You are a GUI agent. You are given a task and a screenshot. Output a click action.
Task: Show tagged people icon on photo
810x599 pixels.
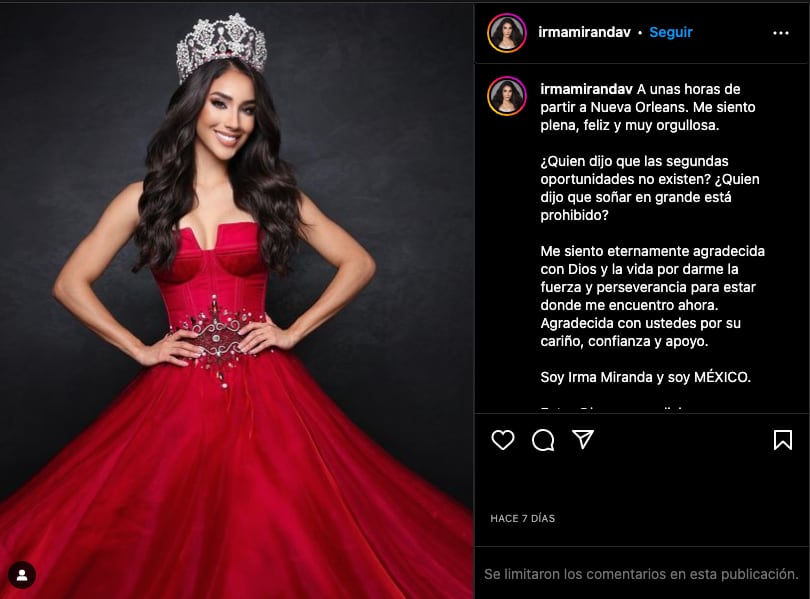22,575
